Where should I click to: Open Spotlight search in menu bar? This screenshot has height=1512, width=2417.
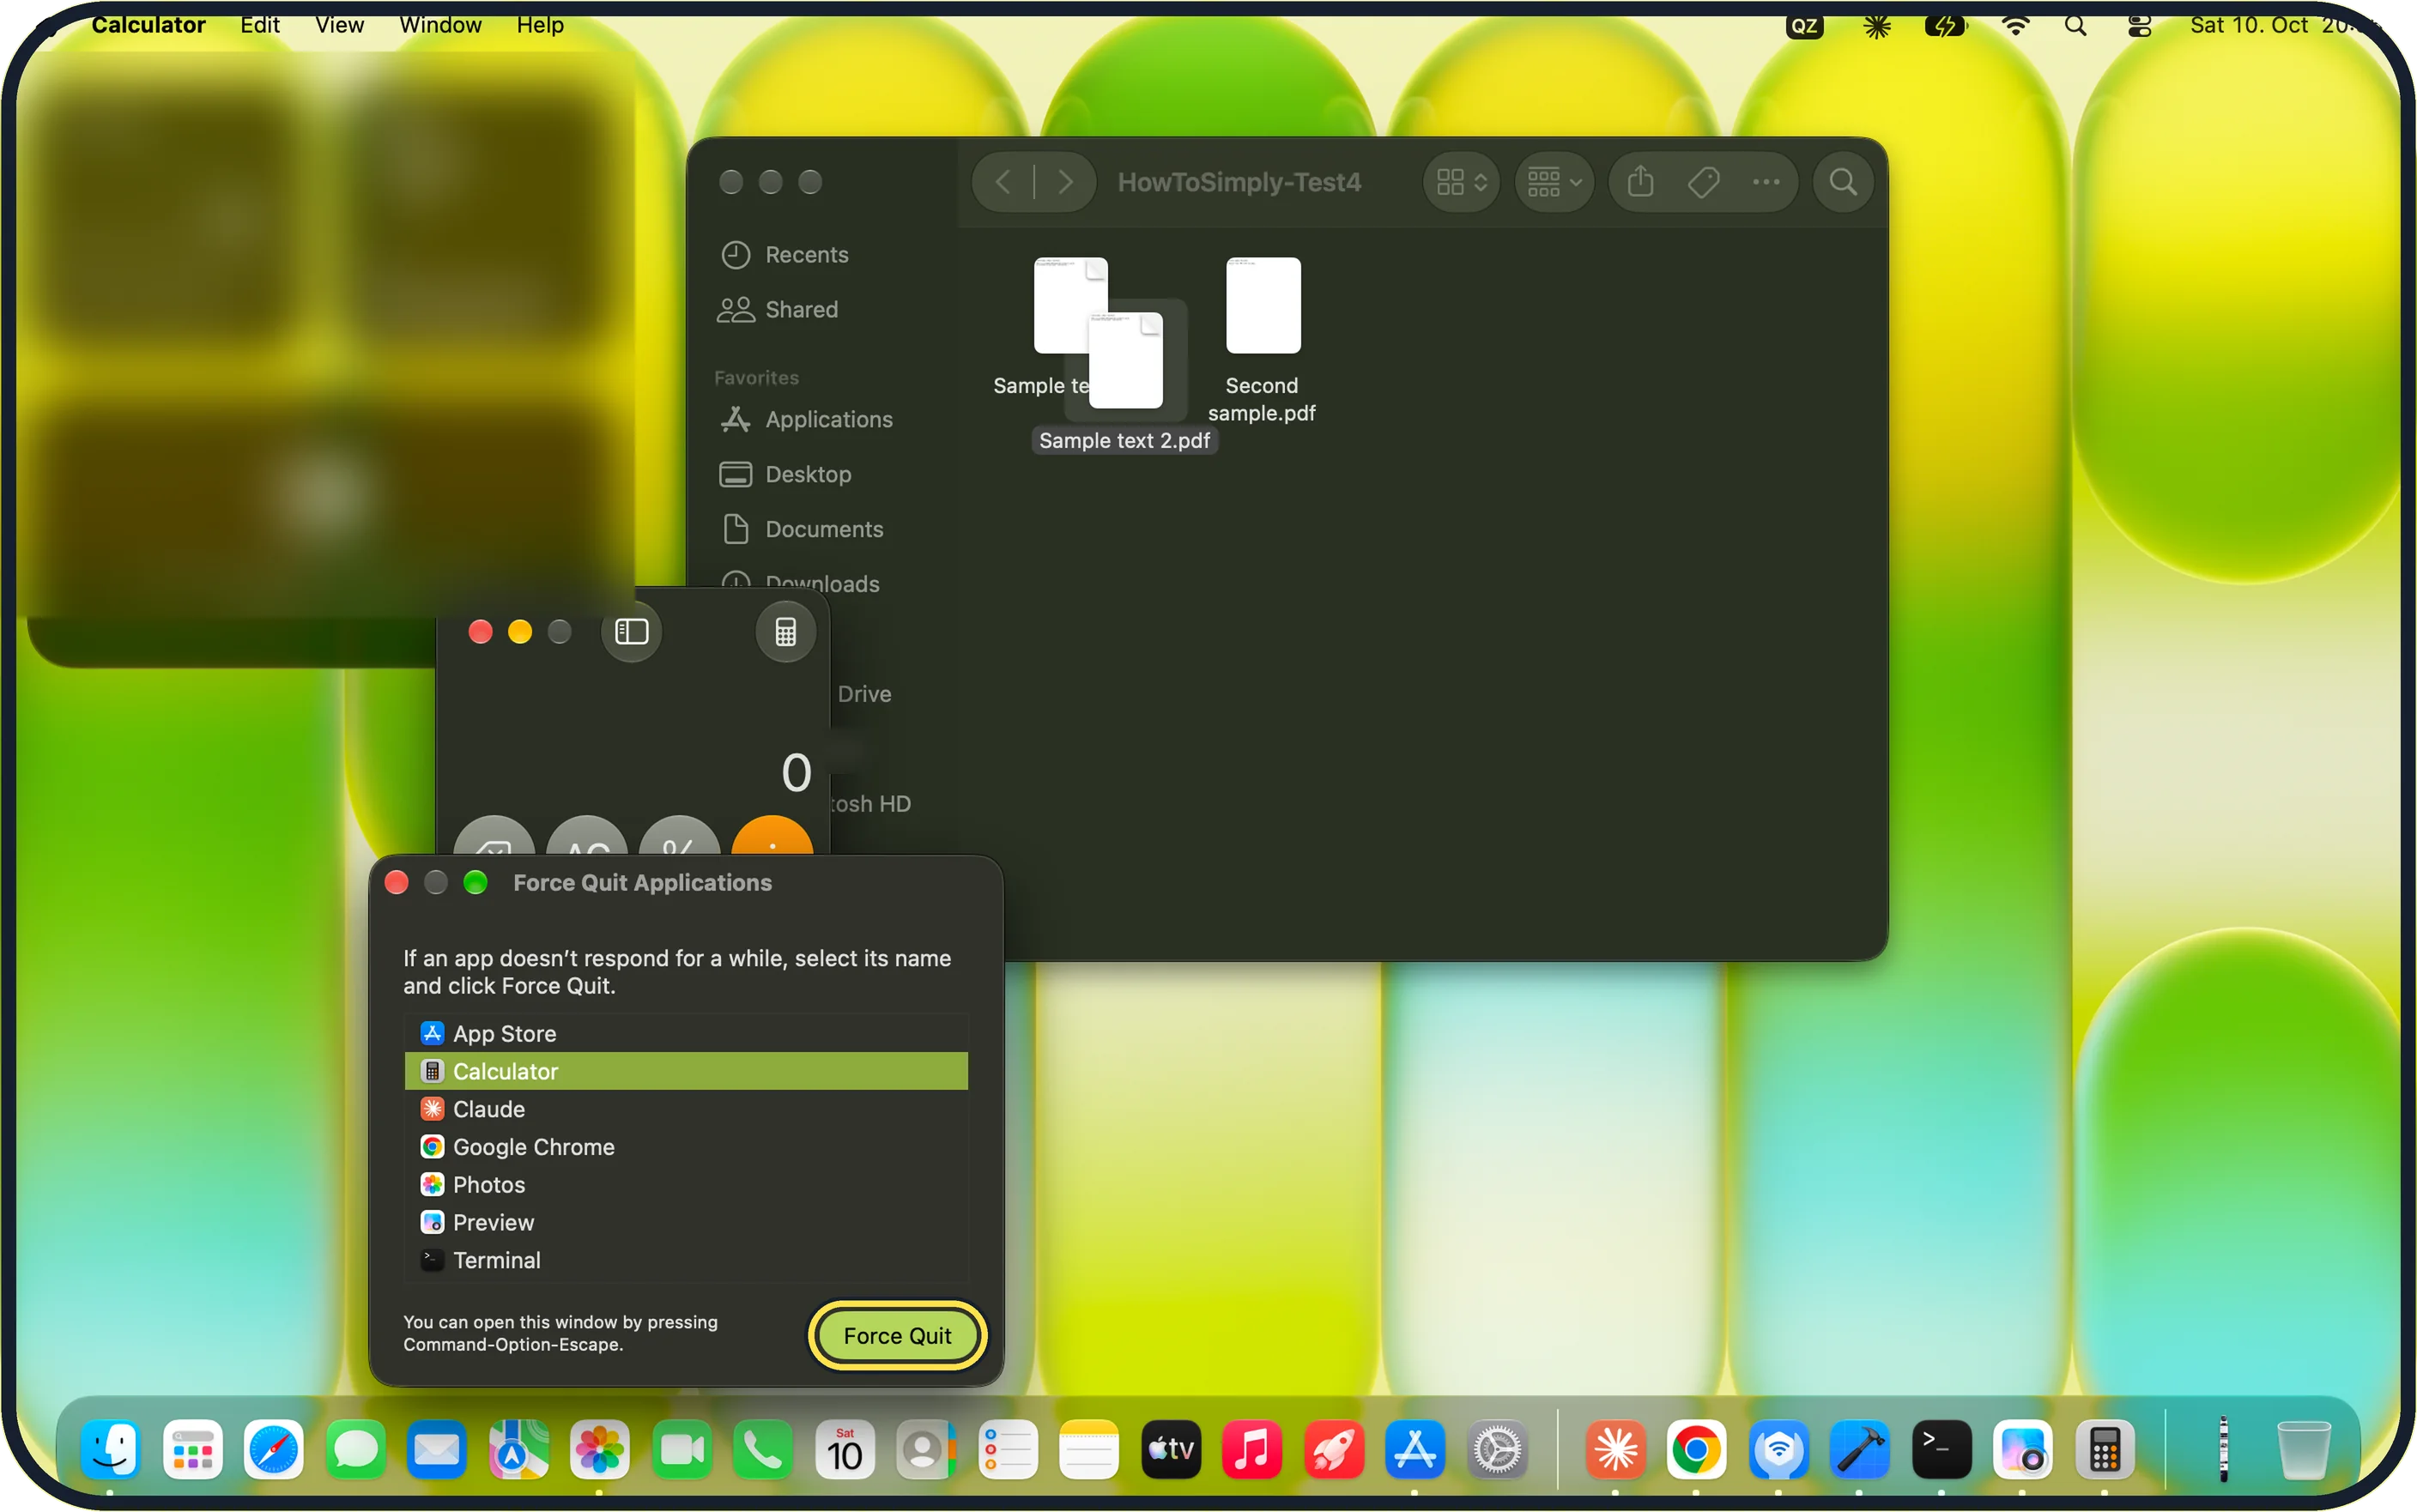2075,25
